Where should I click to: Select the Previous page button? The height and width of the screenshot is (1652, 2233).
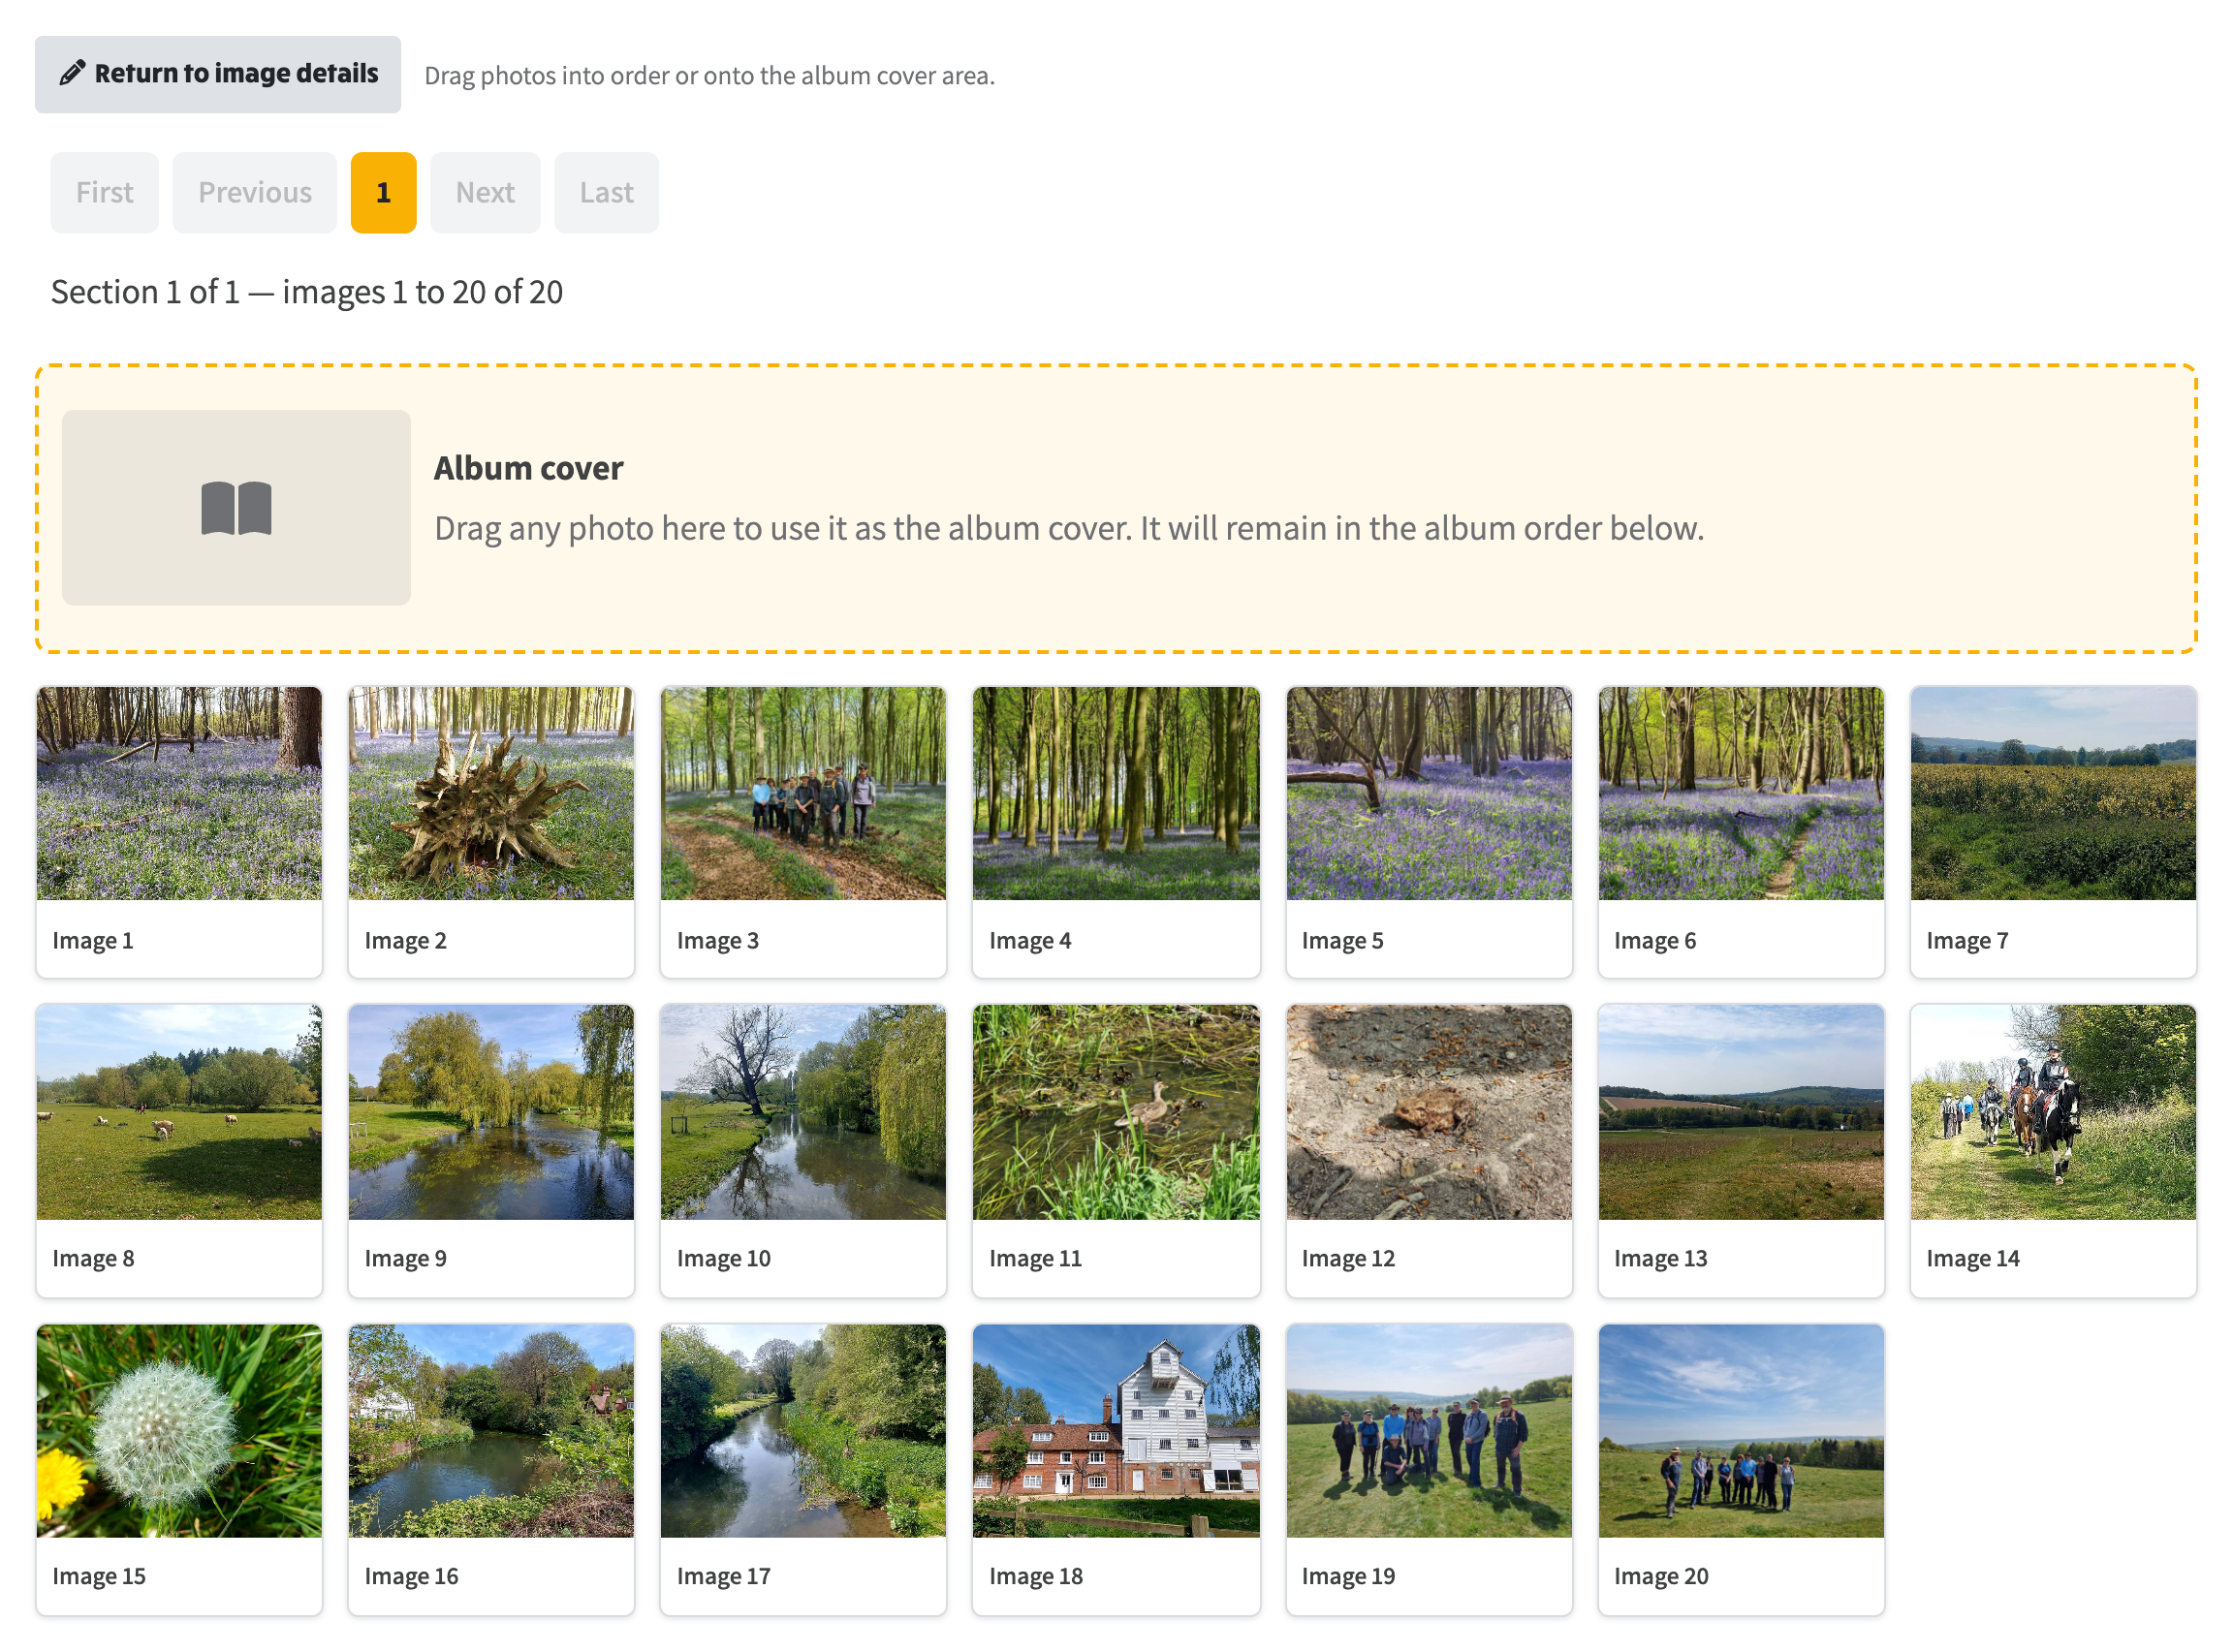255,192
